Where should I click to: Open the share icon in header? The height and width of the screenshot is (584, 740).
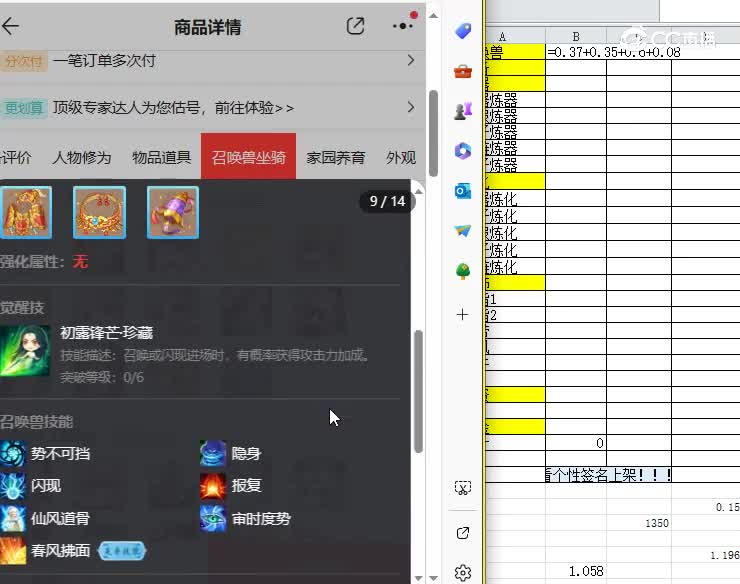pyautogui.click(x=355, y=26)
